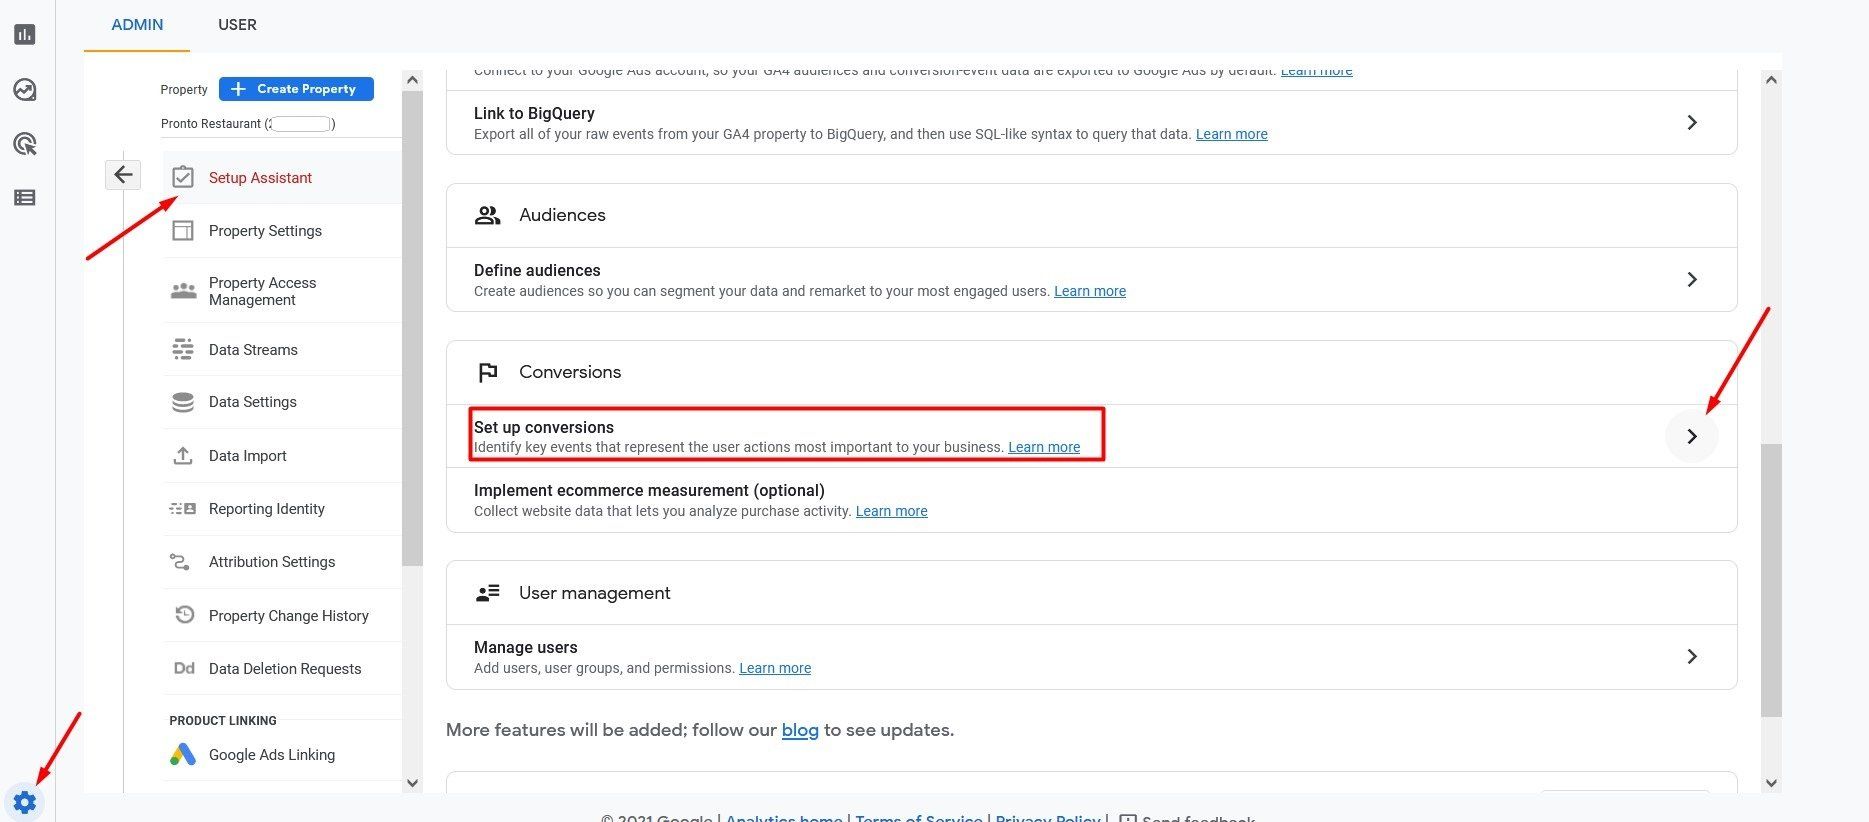Select the Pronto Restaurant property name
This screenshot has height=822, width=1869.
pyautogui.click(x=248, y=124)
